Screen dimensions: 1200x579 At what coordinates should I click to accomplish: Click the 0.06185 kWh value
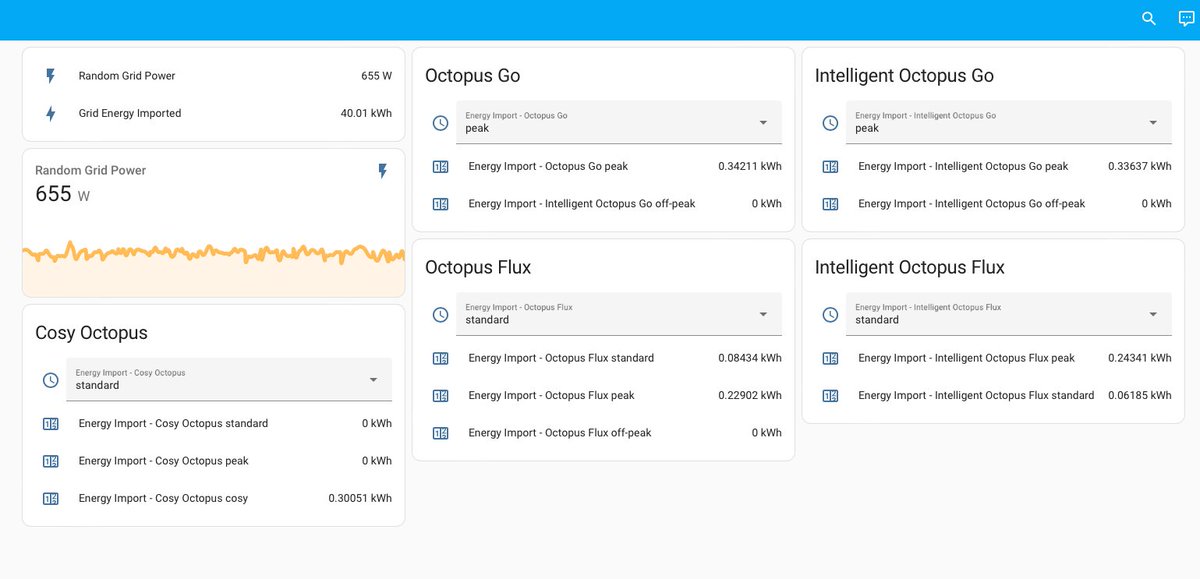(1140, 396)
